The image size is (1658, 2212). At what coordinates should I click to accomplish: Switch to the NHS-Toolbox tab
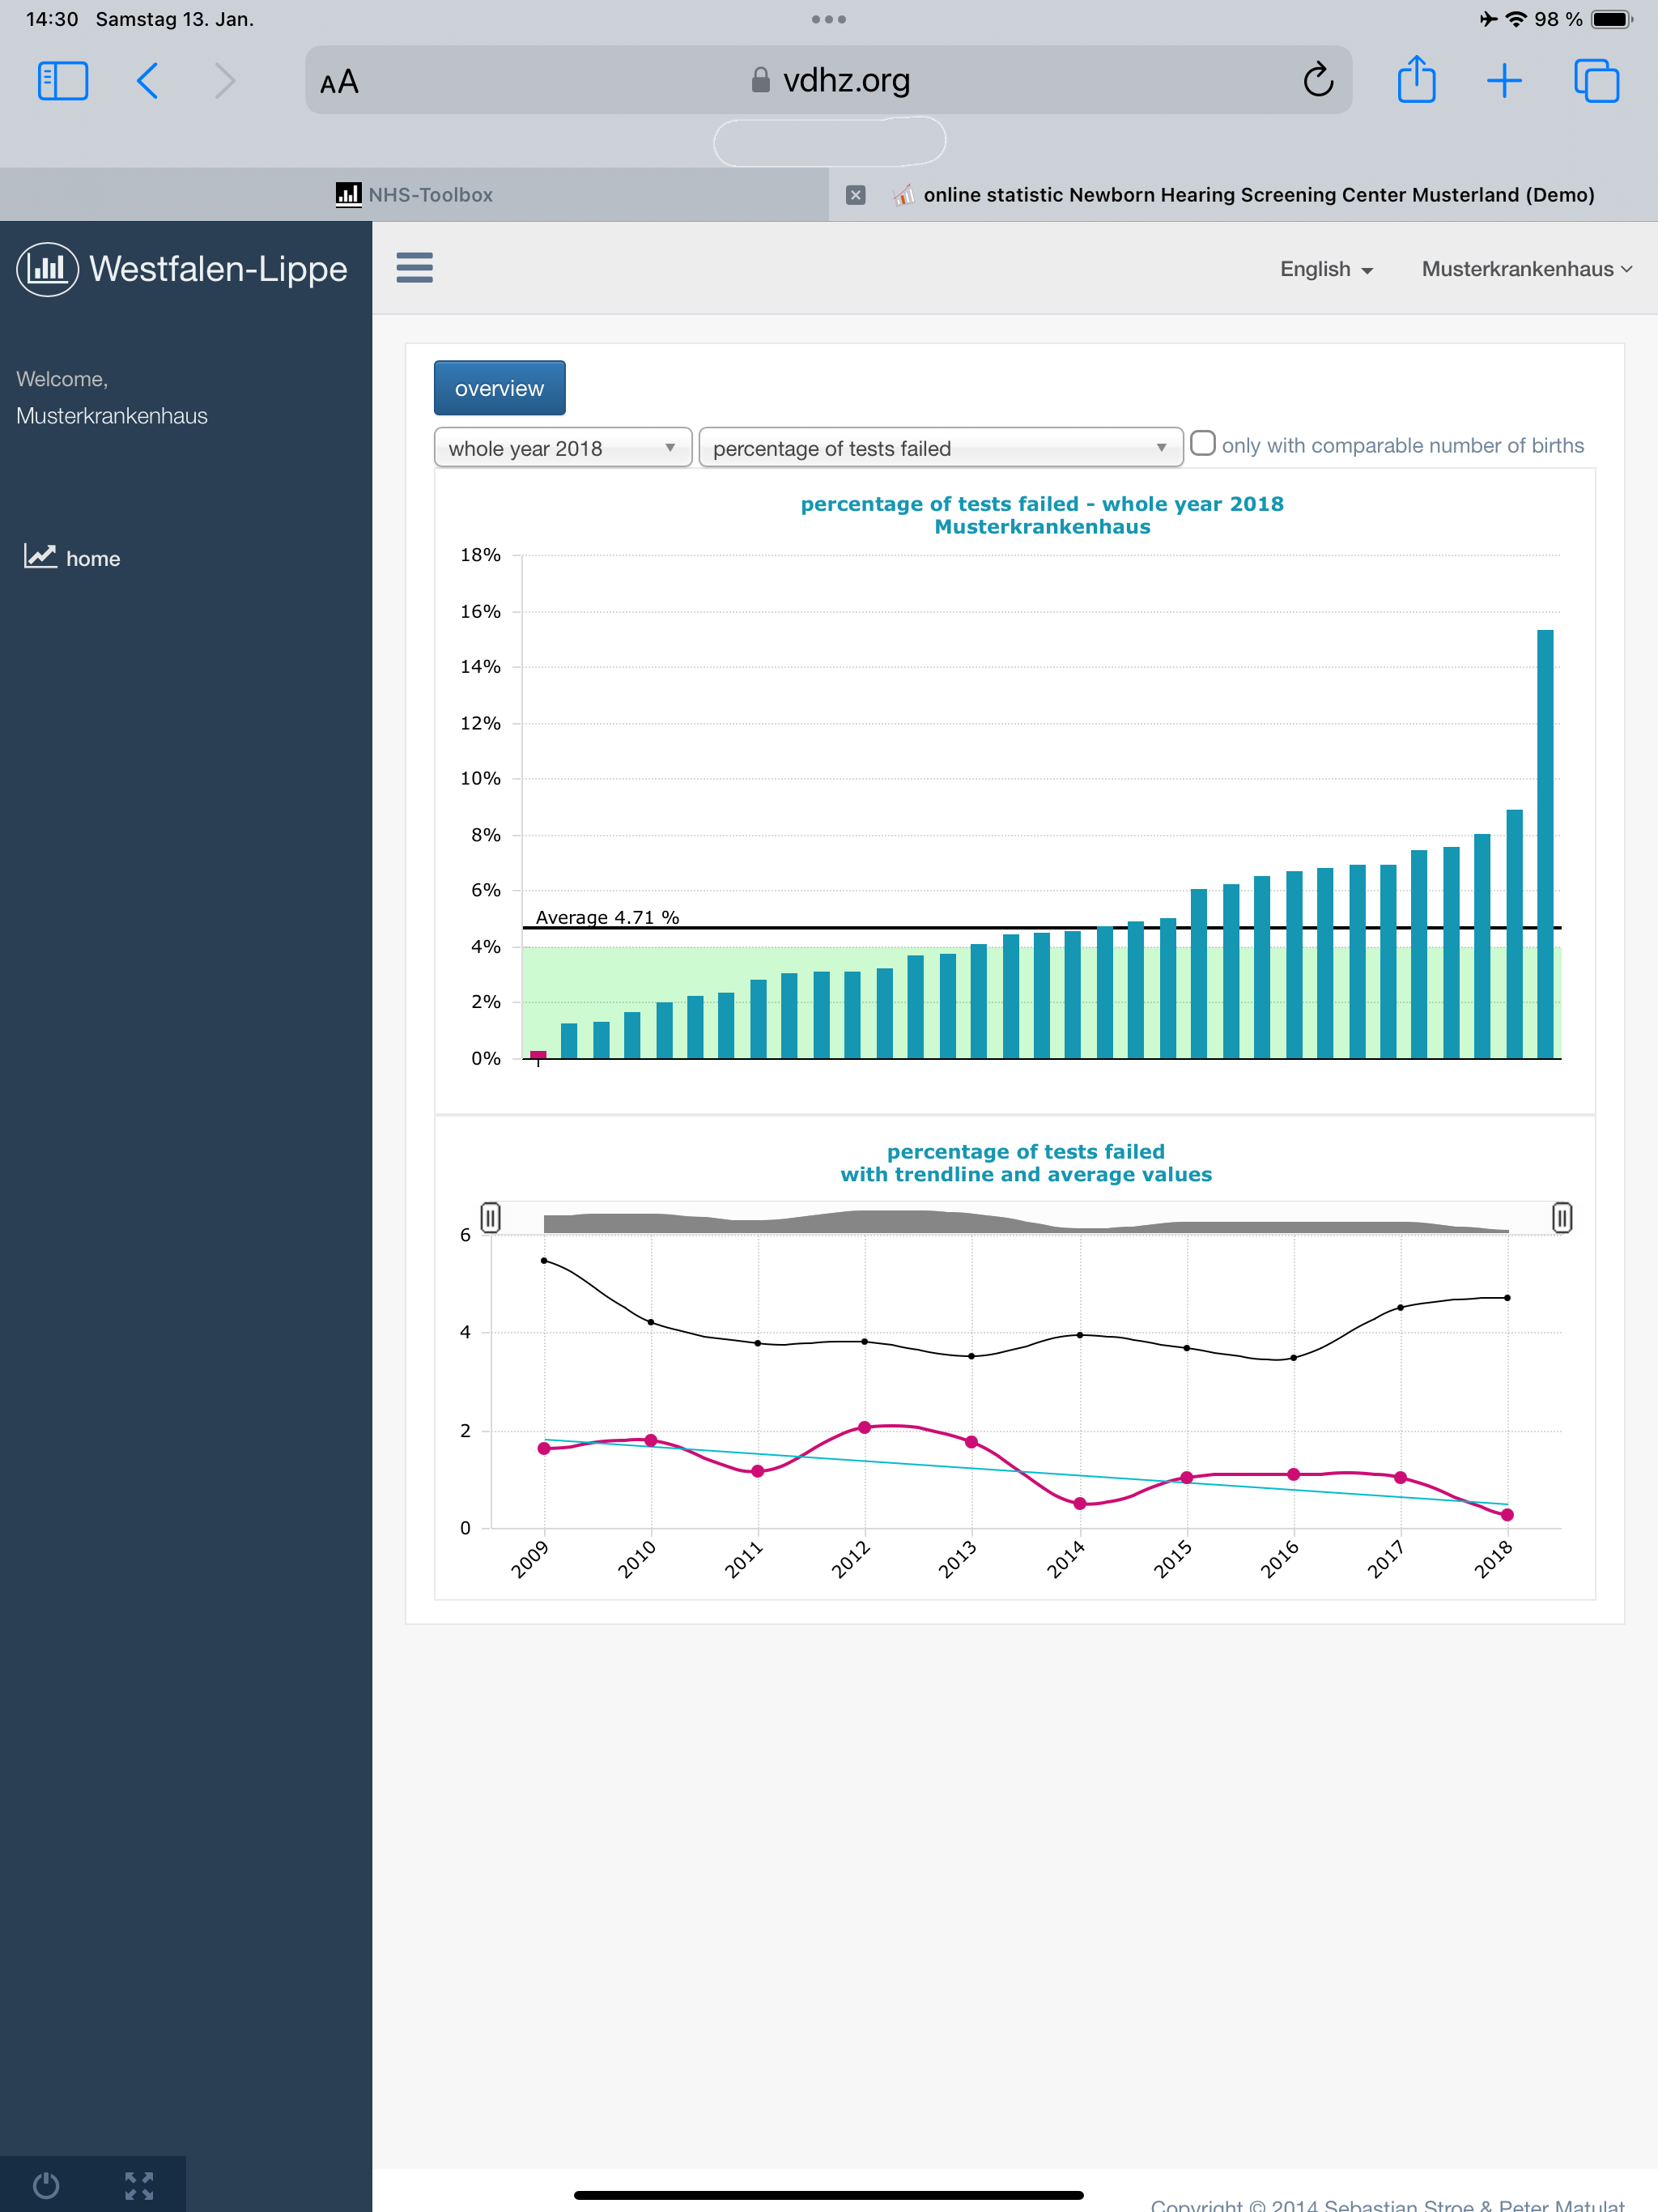(x=414, y=195)
